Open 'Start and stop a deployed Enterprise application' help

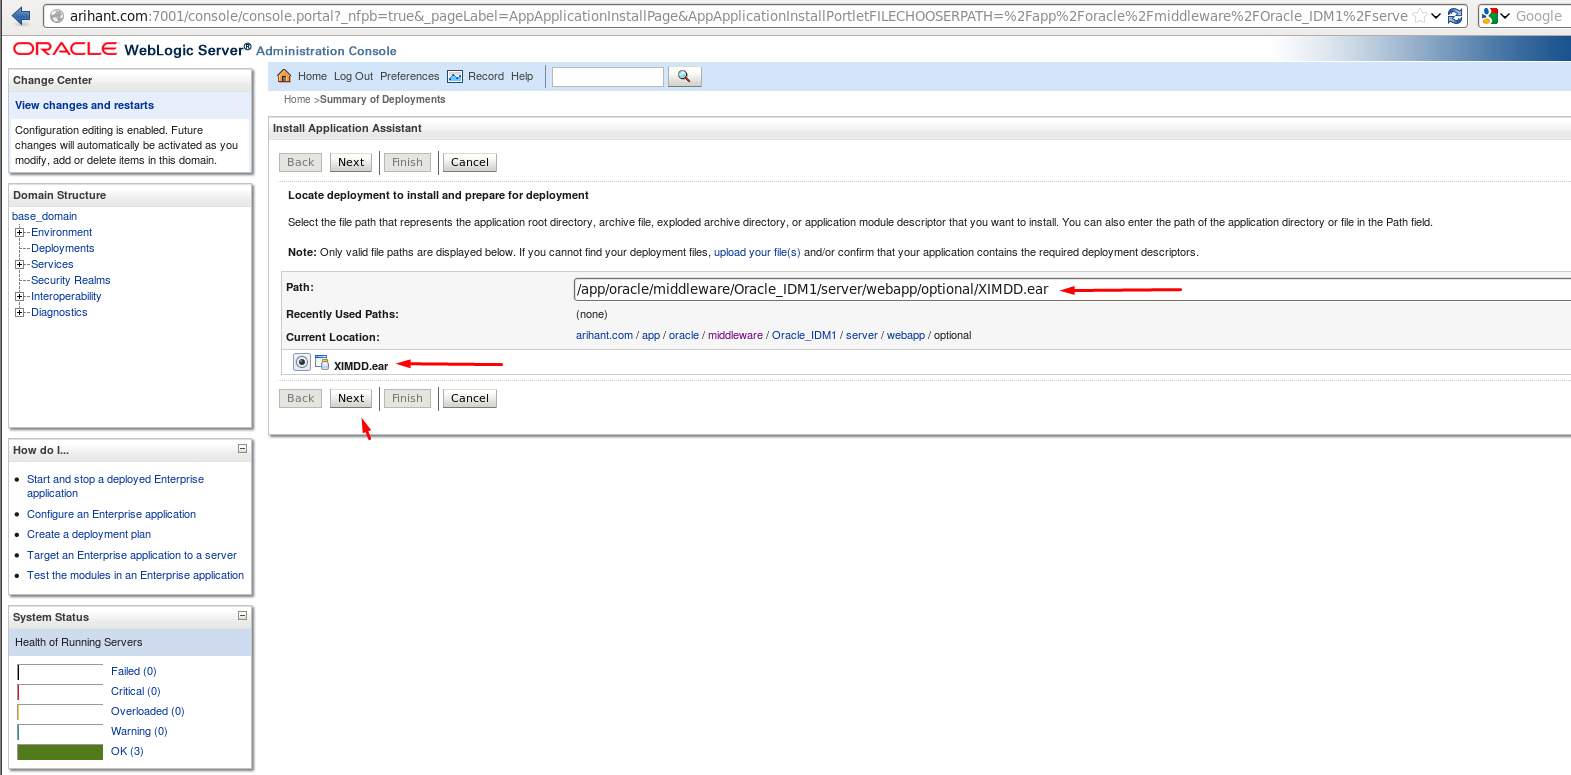pos(115,486)
